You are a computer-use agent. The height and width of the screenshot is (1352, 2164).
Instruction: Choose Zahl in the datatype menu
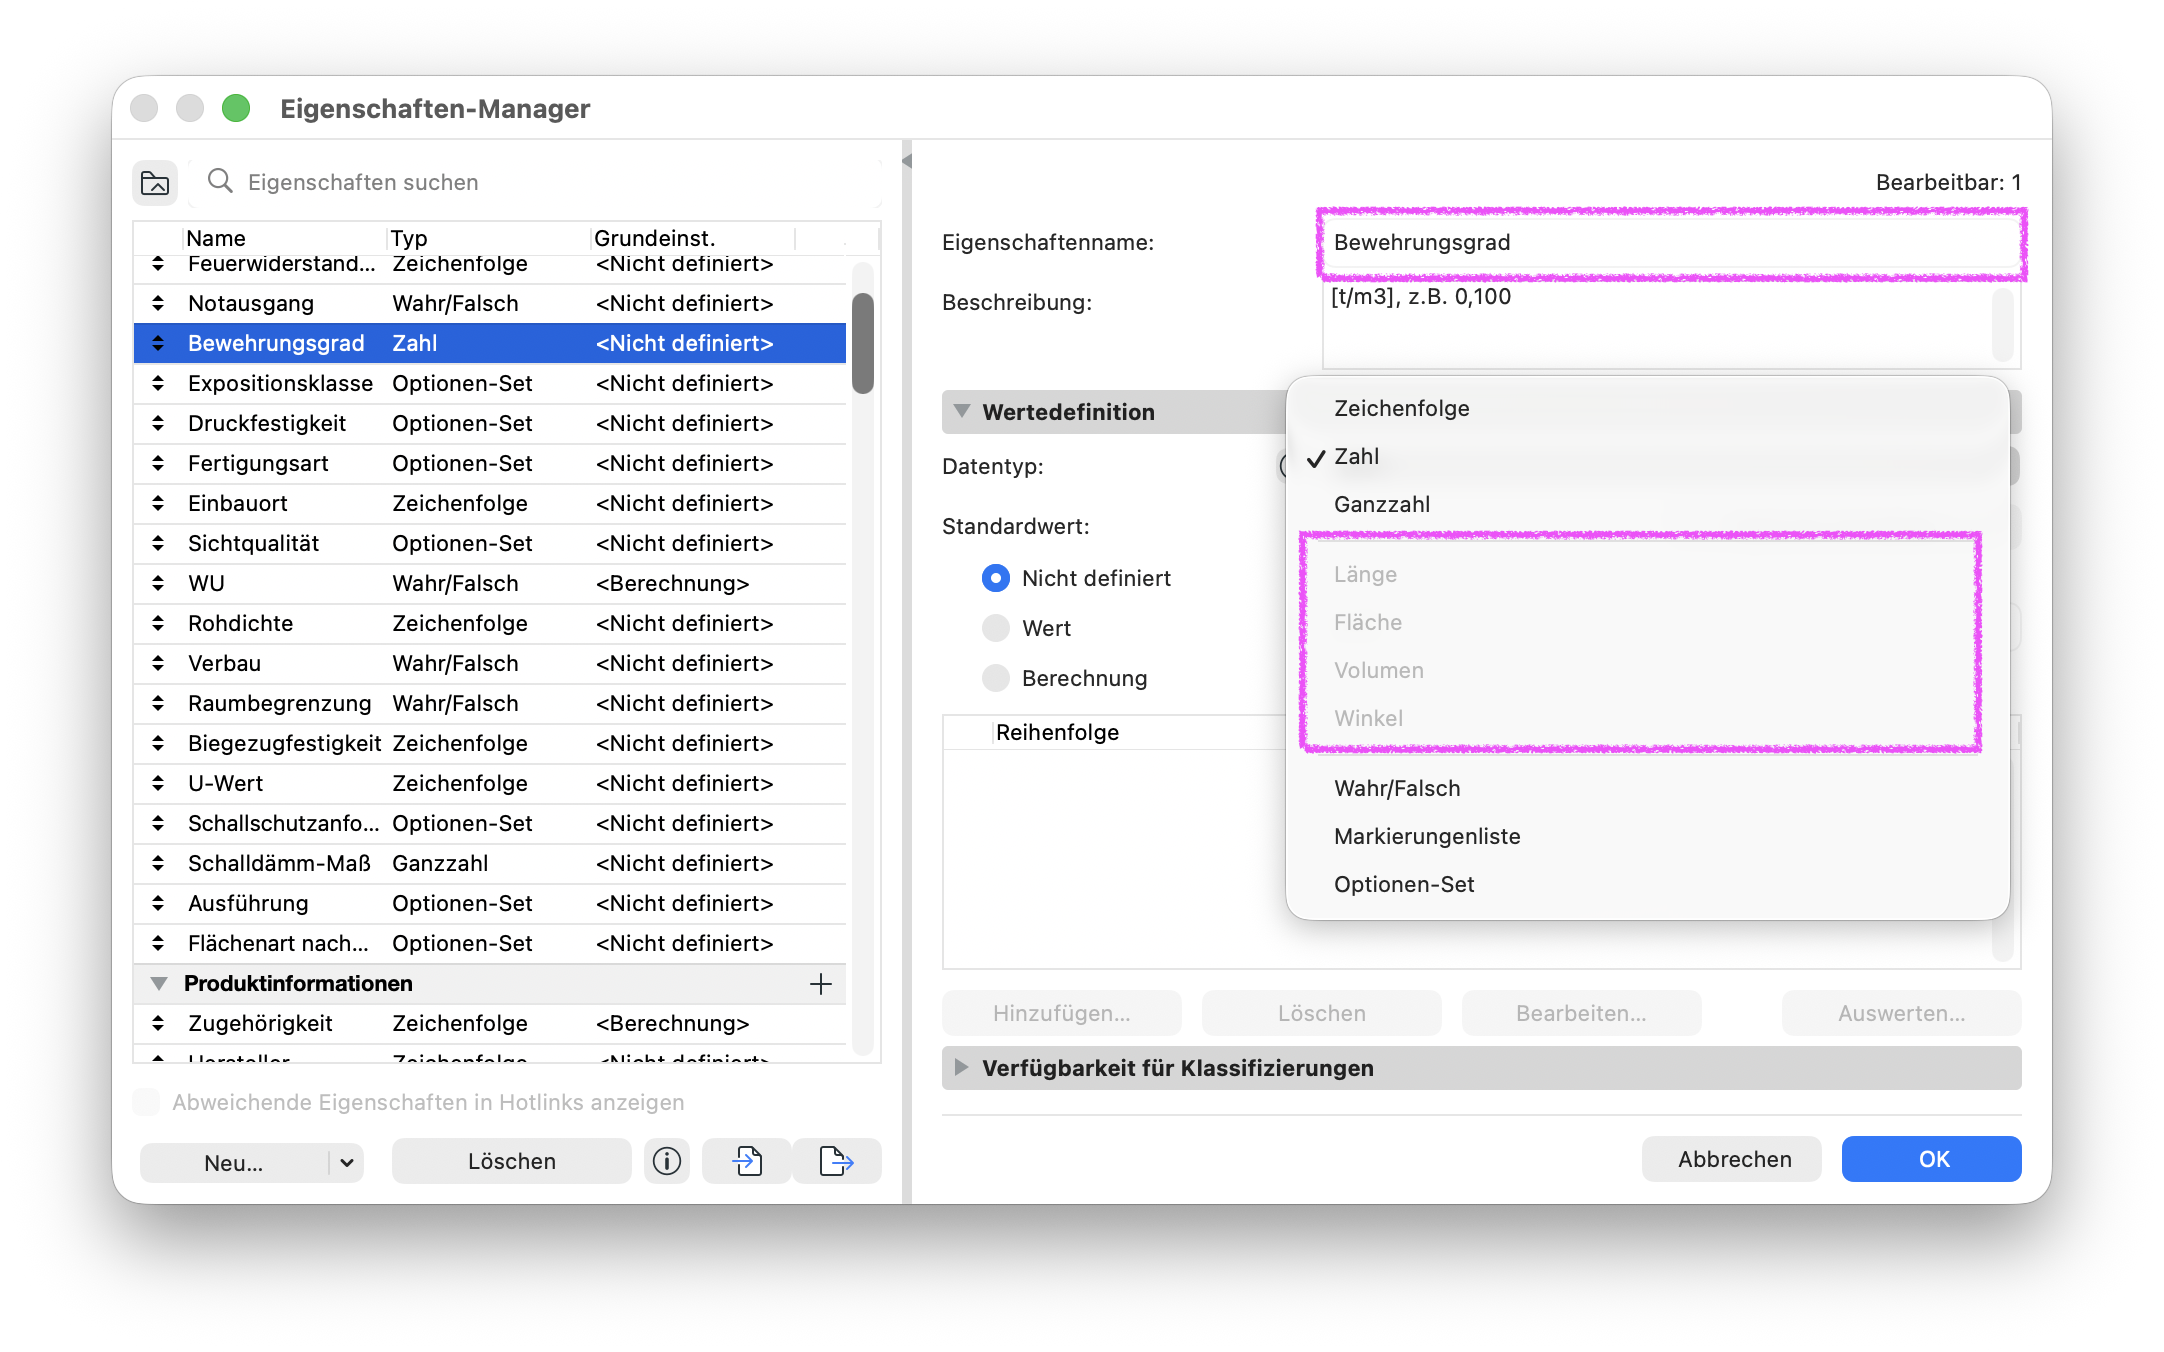pyautogui.click(x=1646, y=456)
